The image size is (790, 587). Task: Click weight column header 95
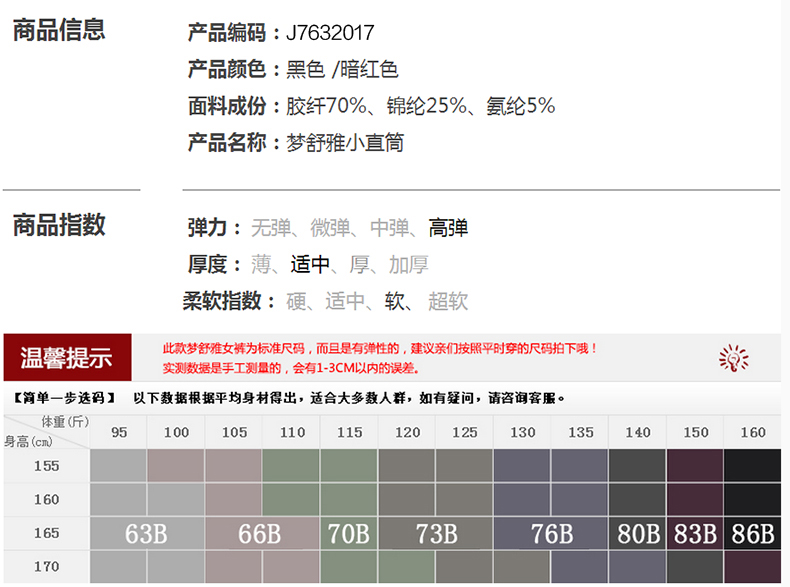pos(119,432)
